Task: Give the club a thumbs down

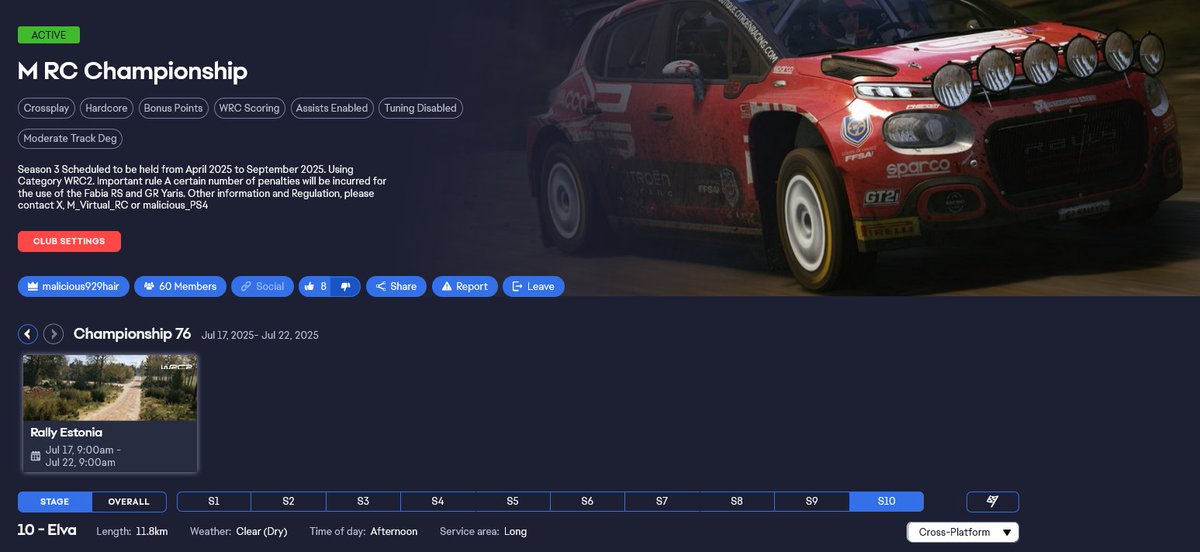Action: pos(345,286)
